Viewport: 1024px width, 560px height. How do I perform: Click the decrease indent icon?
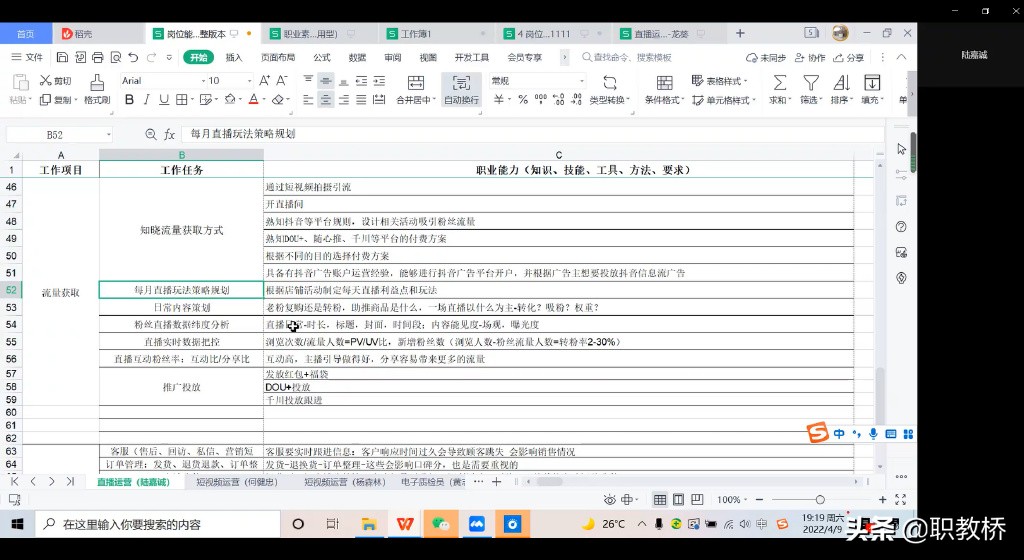pyautogui.click(x=361, y=80)
